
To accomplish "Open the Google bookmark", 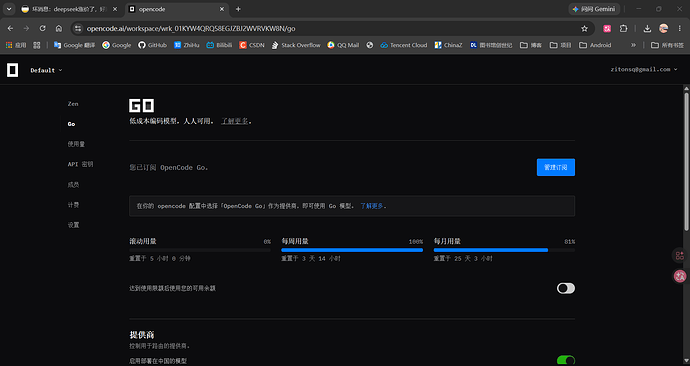I will 117,45.
